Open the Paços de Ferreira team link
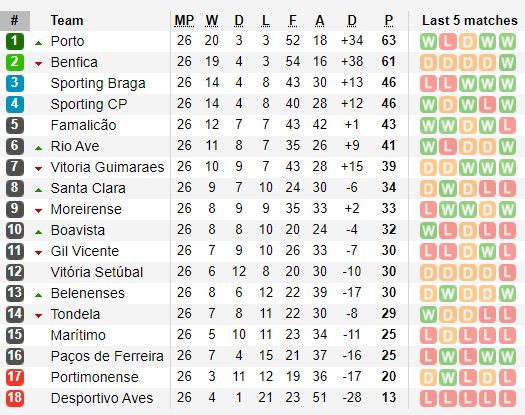Image resolution: width=525 pixels, height=415 pixels. point(107,356)
